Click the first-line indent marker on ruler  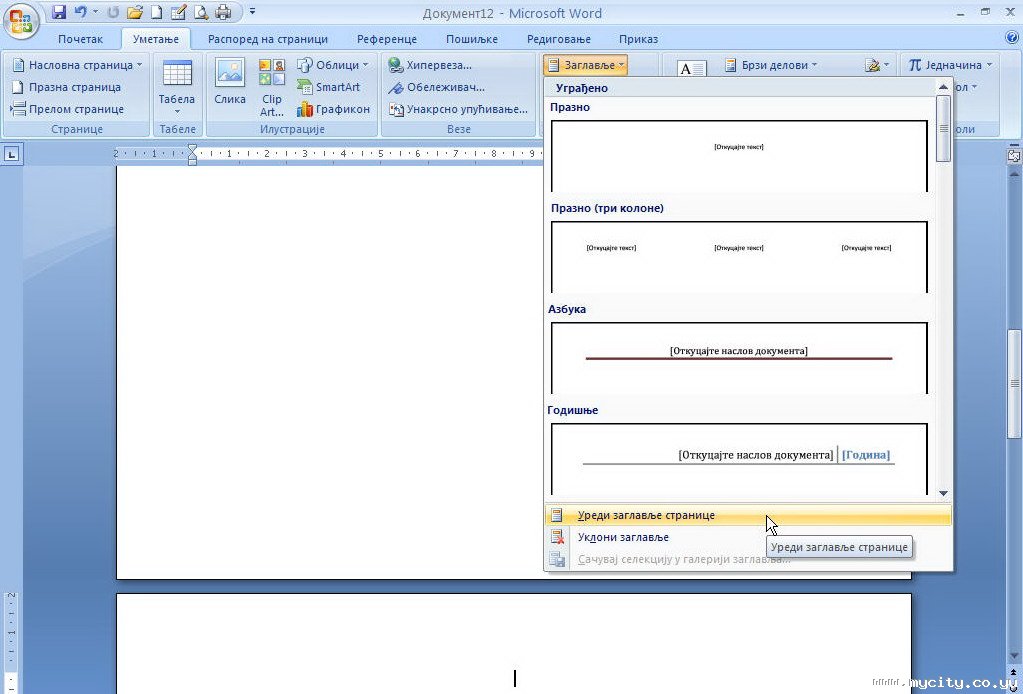(192, 149)
